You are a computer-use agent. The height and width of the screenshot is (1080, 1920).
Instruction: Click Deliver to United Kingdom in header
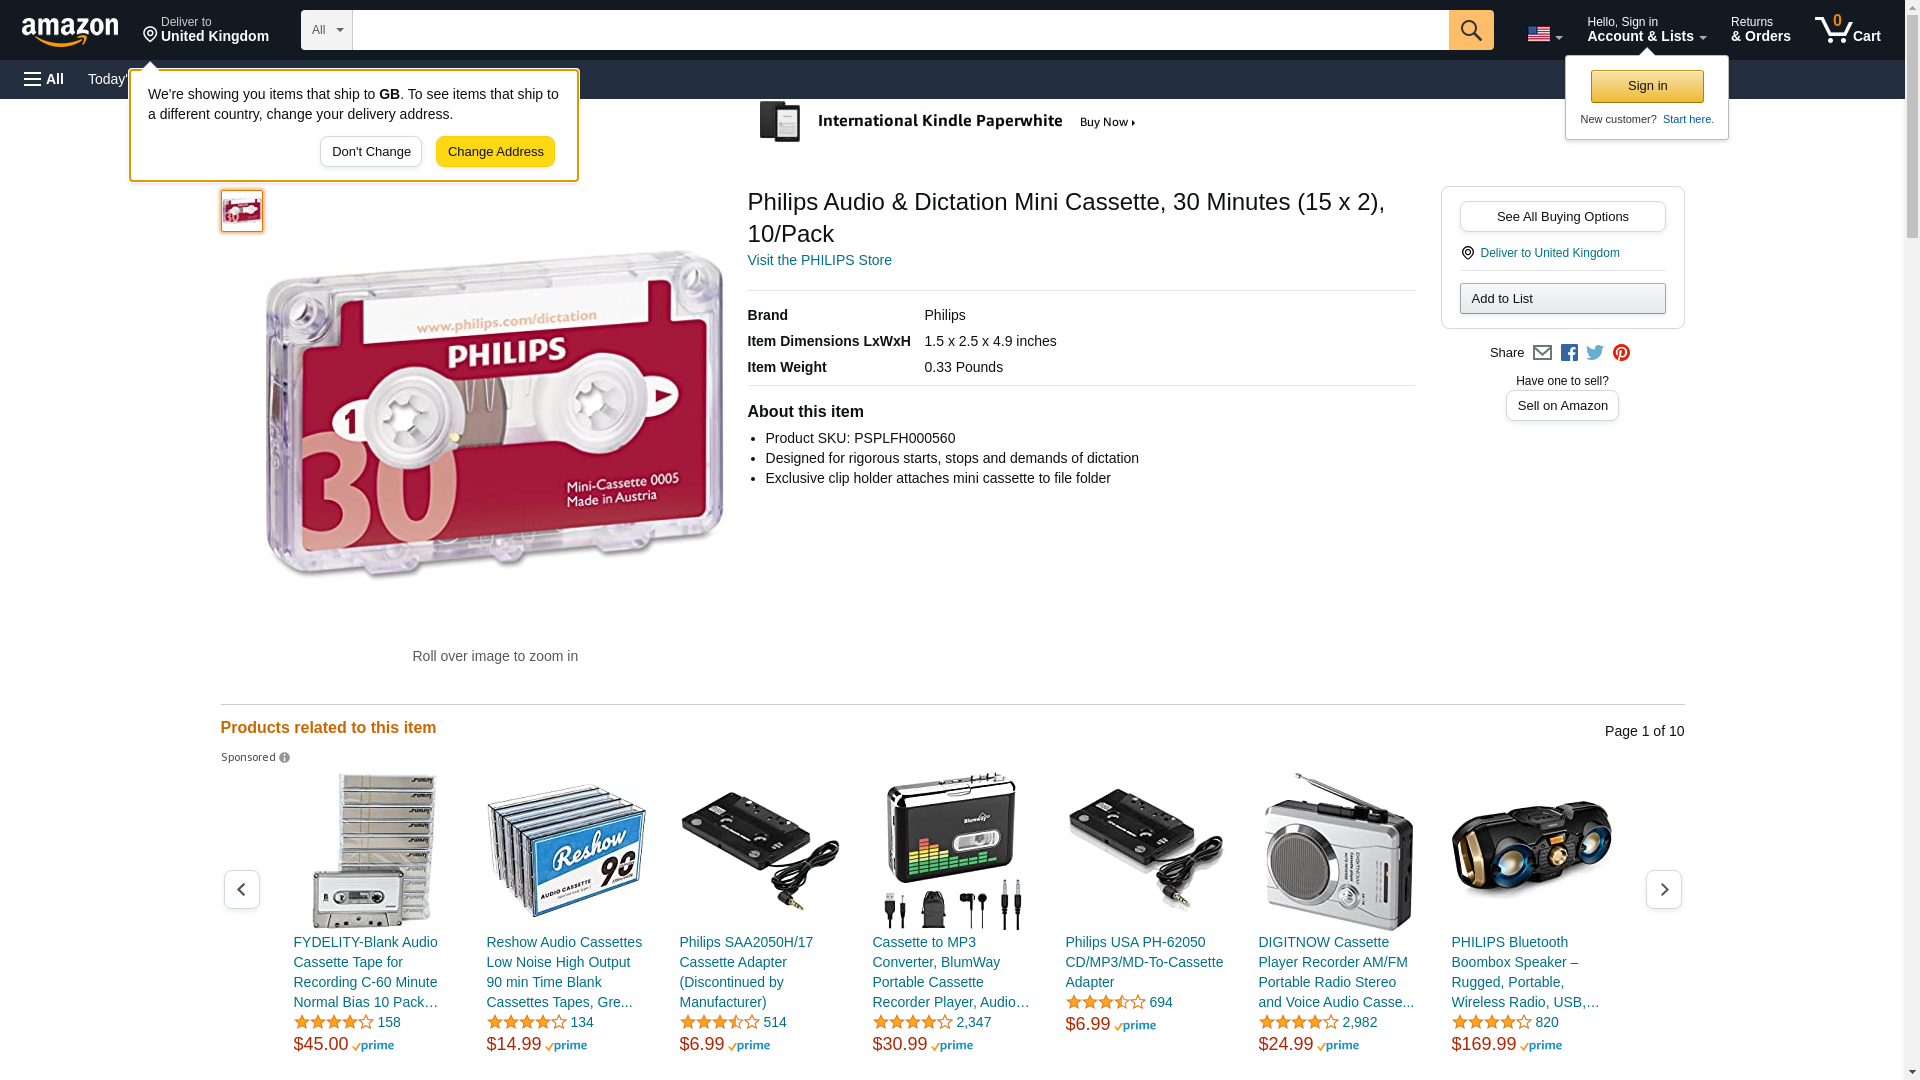pyautogui.click(x=206, y=30)
